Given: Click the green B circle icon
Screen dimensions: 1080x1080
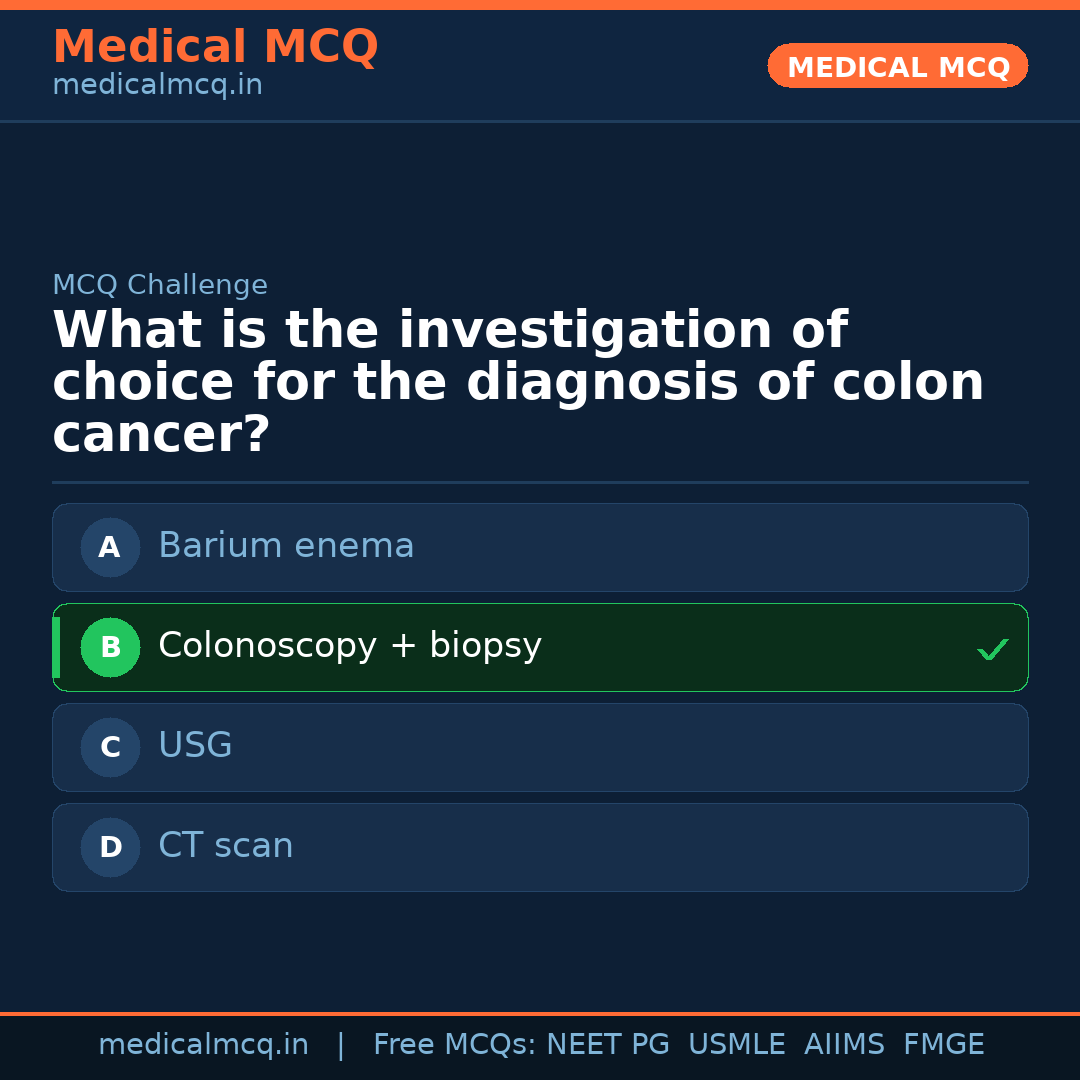Looking at the screenshot, I should 110,647.
